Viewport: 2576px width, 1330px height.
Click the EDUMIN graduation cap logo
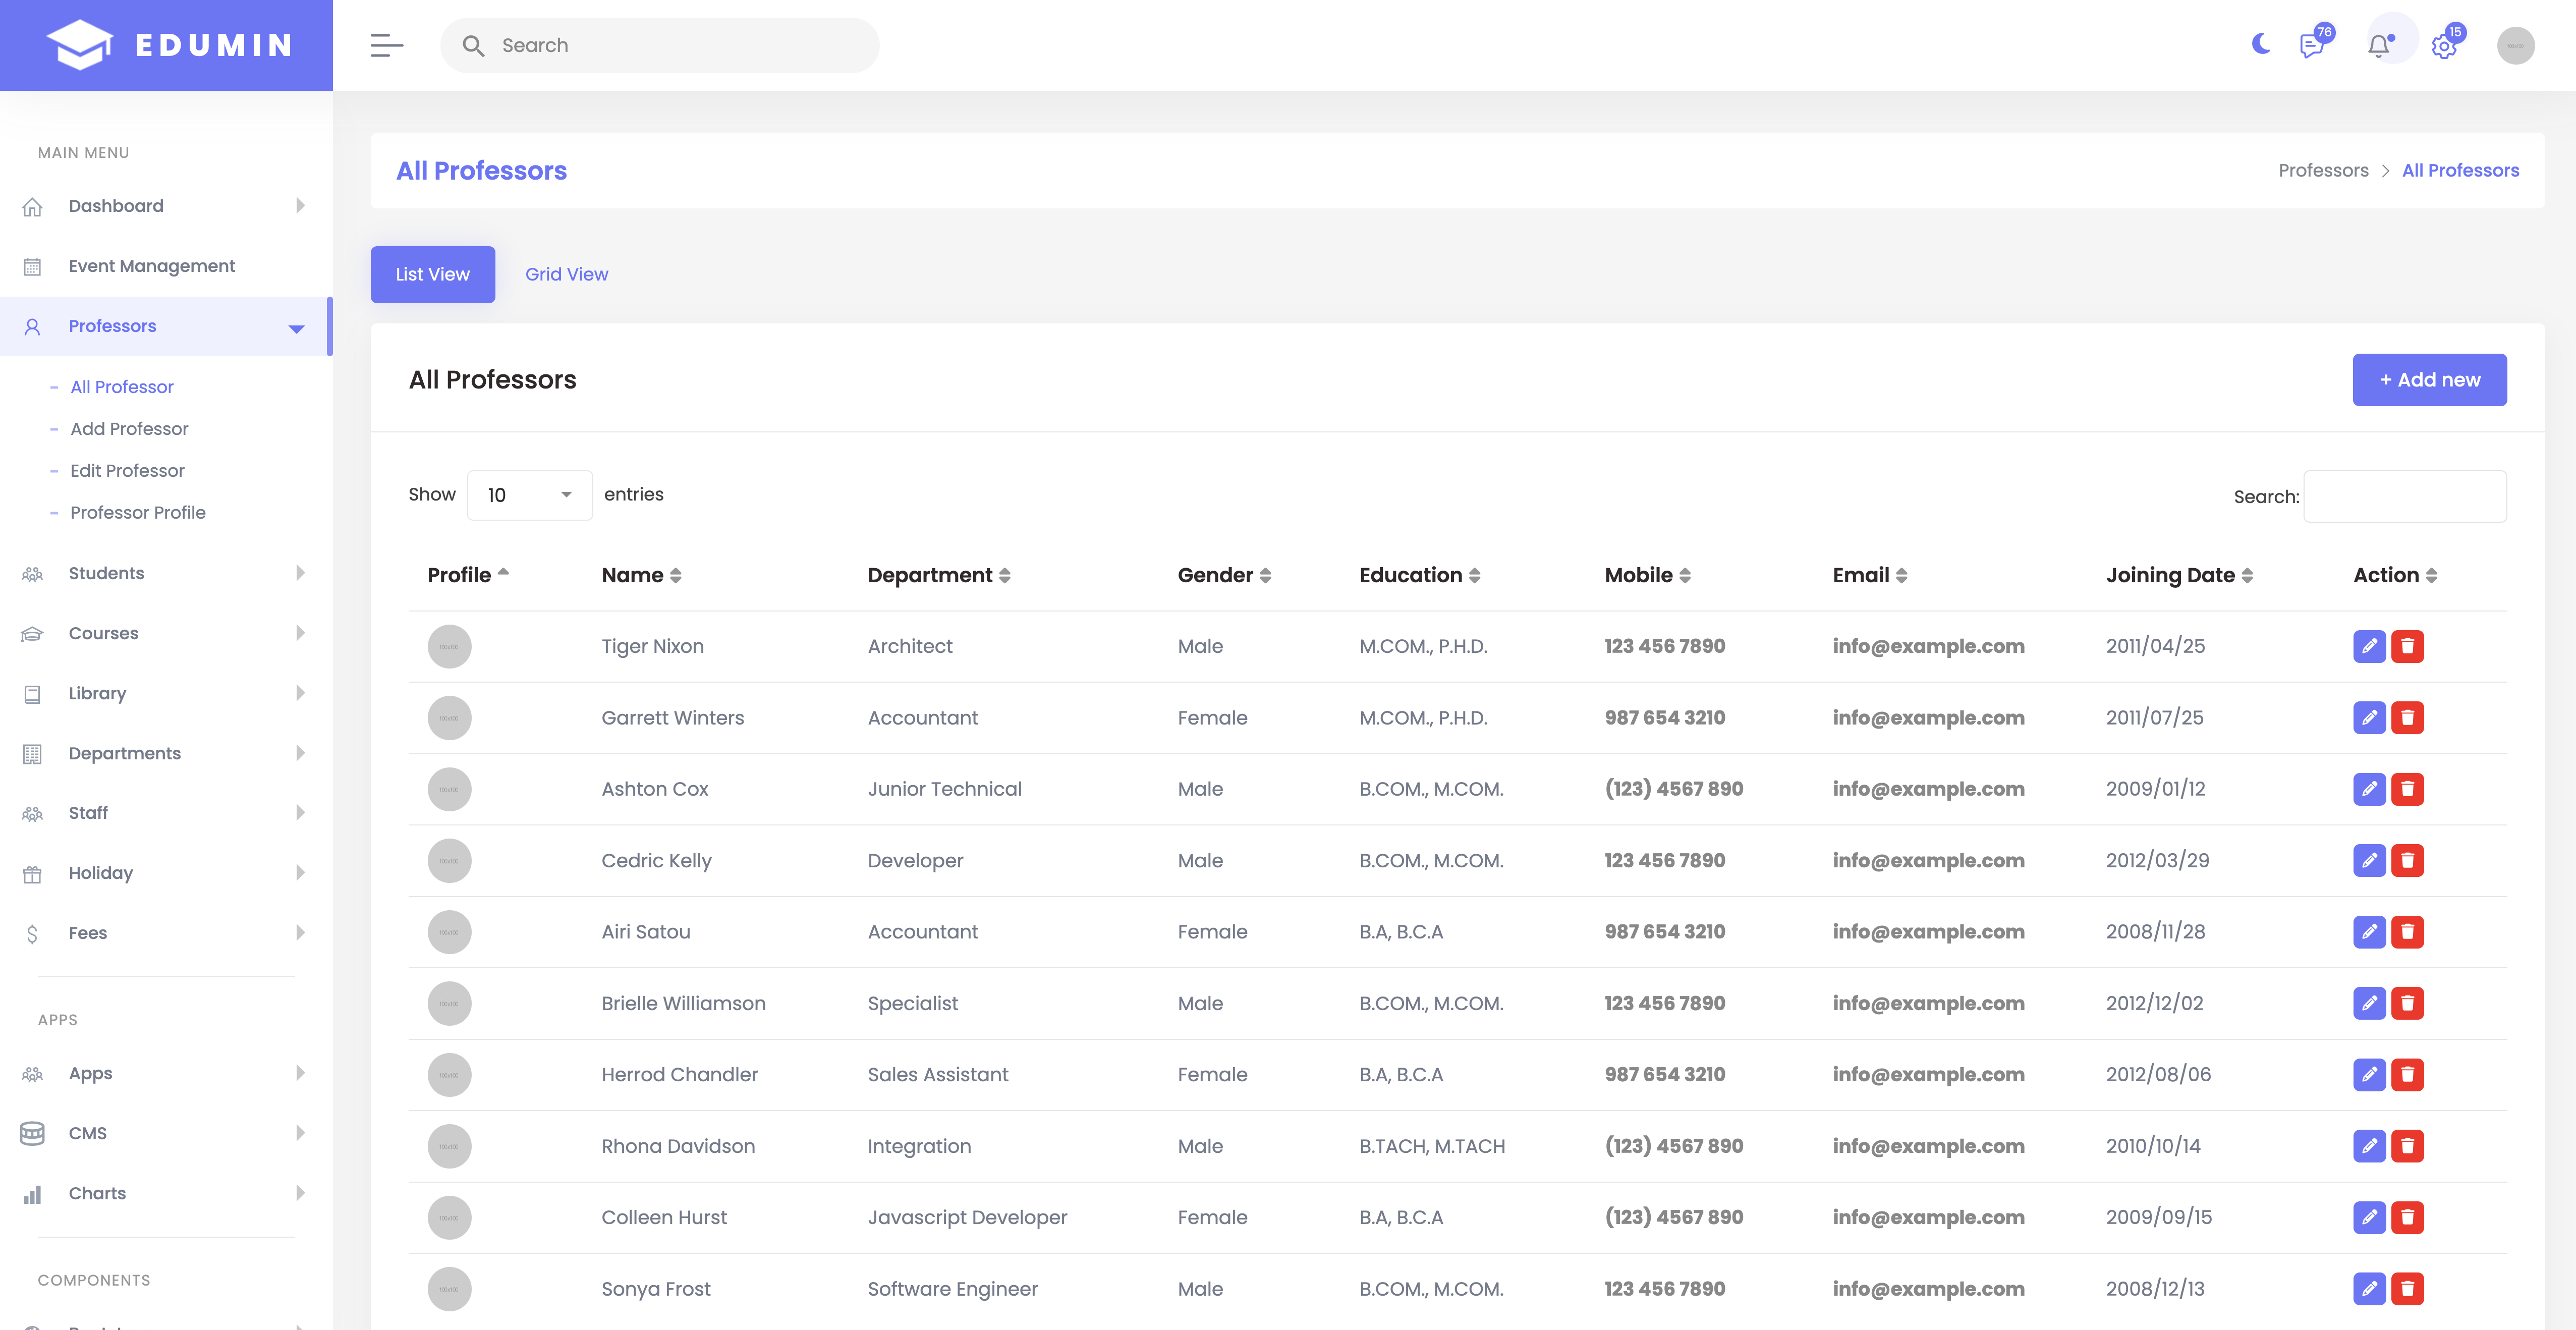coord(80,45)
